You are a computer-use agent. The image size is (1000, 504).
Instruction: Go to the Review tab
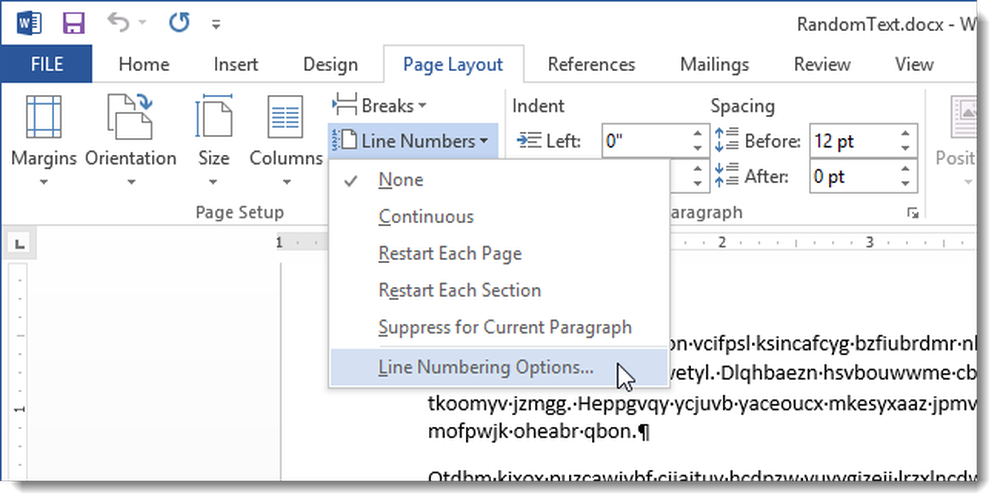coord(822,64)
